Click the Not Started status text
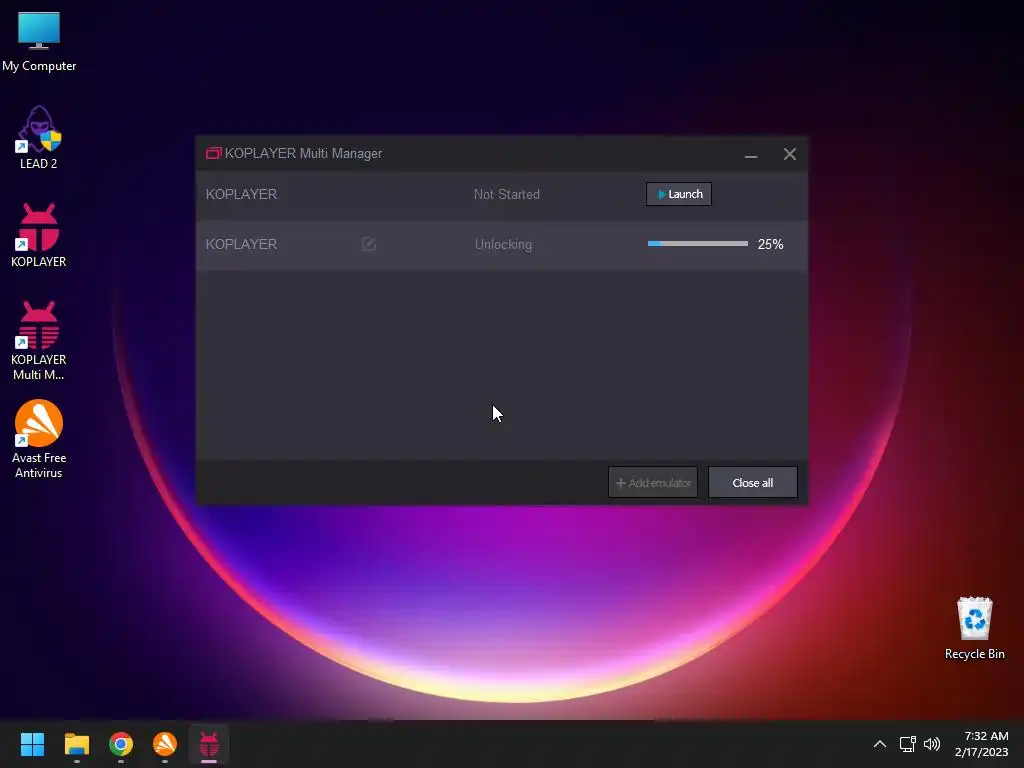This screenshot has height=768, width=1024. click(507, 194)
